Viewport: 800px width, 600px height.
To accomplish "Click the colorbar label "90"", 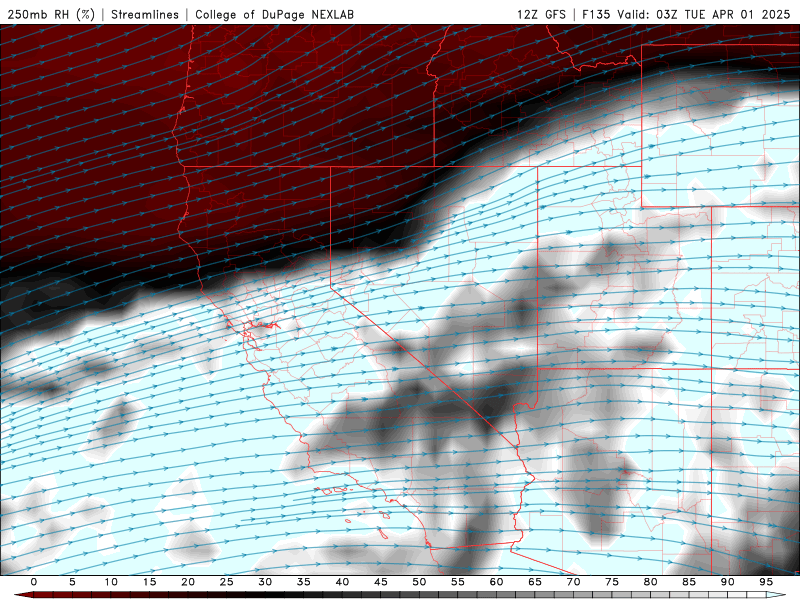I will point(728,582).
